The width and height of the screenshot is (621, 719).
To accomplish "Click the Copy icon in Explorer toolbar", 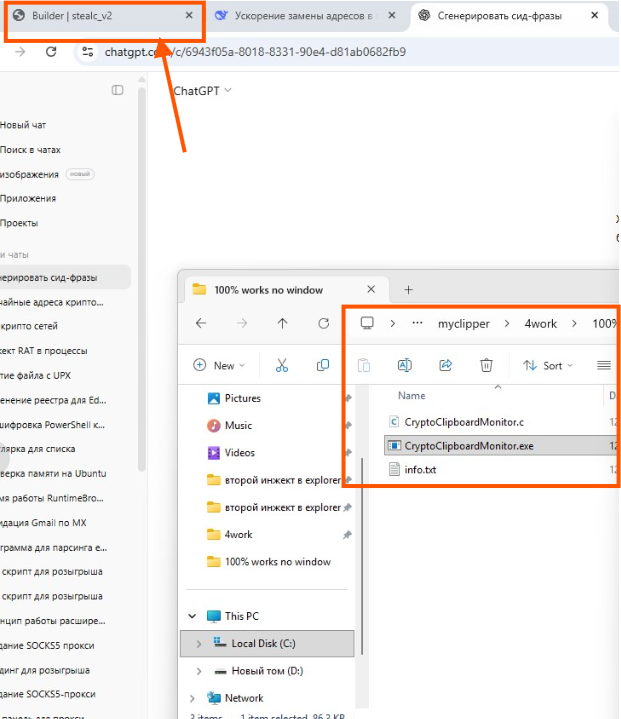I will coord(323,365).
